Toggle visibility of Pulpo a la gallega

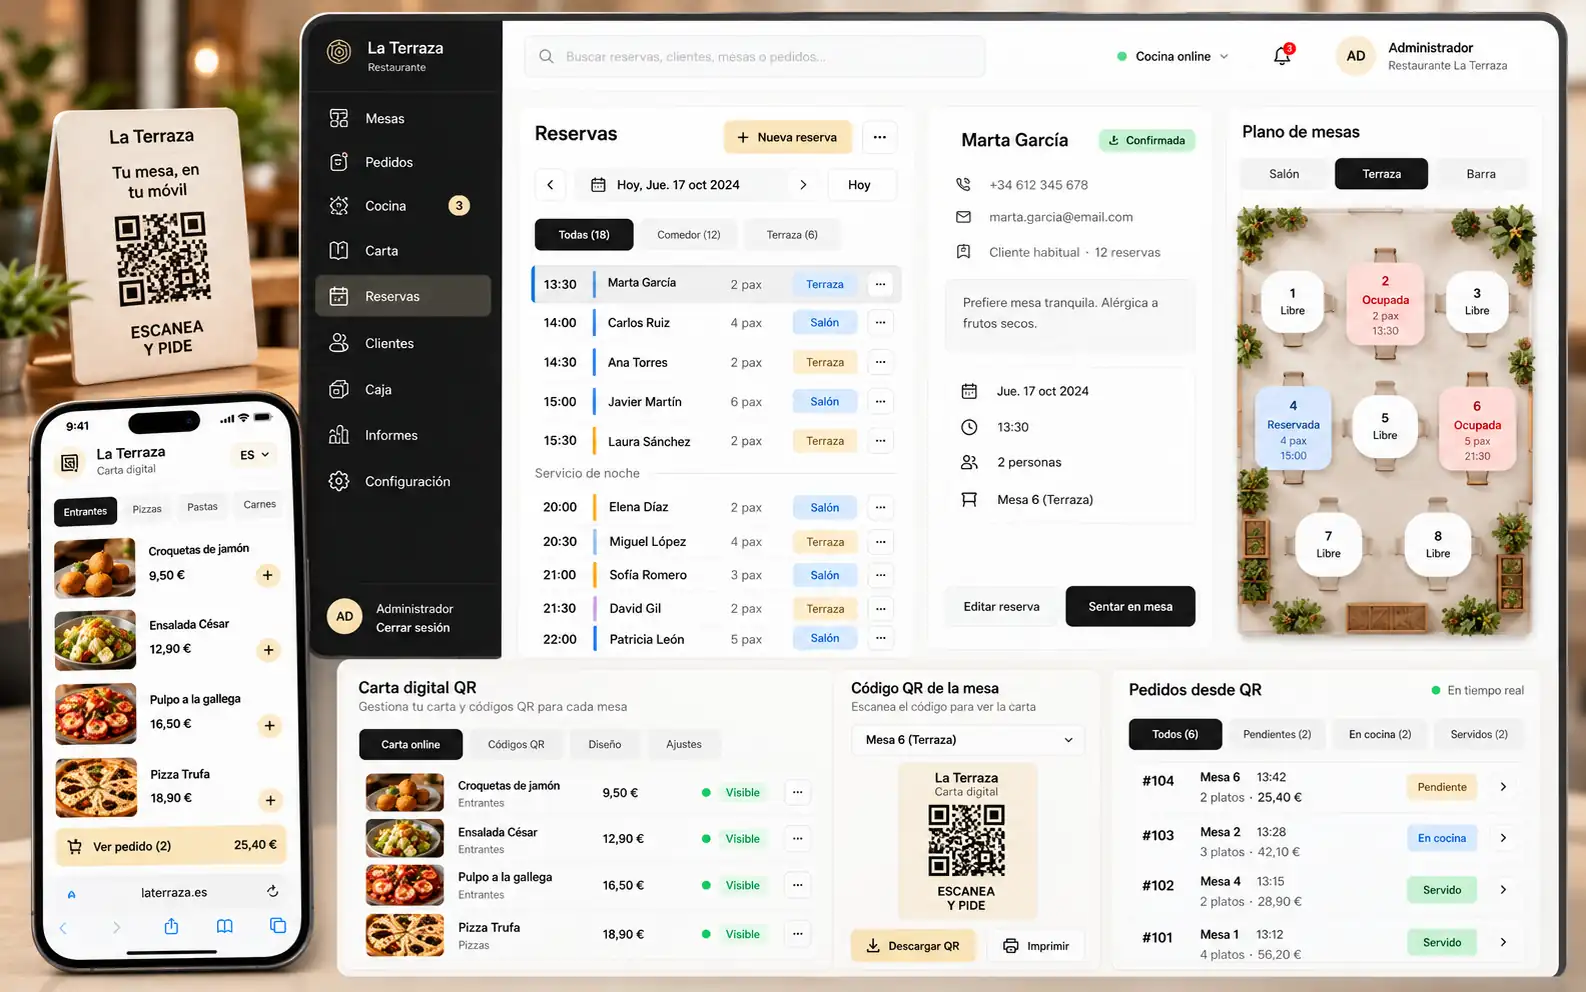coord(733,885)
